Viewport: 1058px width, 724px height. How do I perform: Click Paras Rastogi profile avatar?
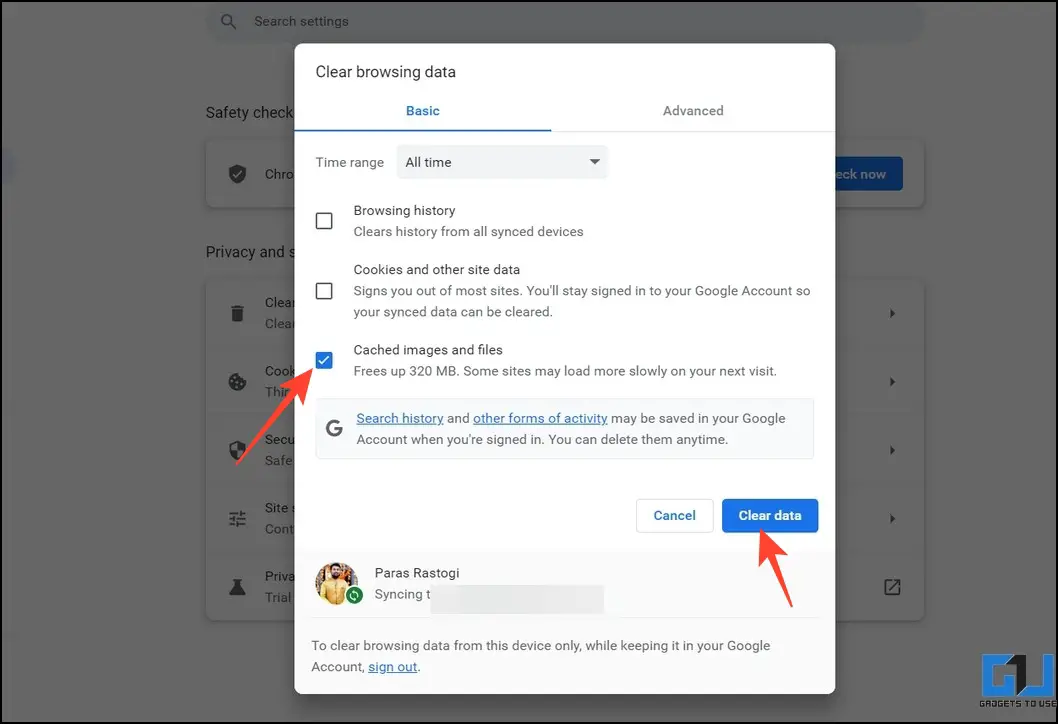pos(336,582)
